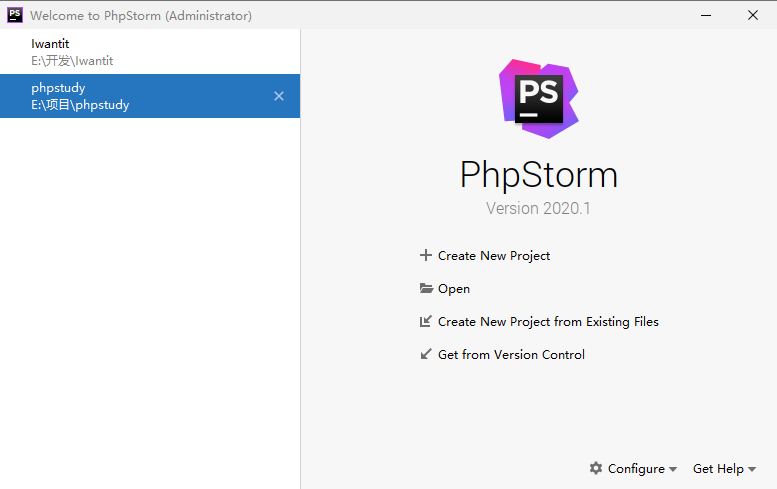Click the arrow icon for Version Control
The image size is (777, 489).
pos(426,354)
